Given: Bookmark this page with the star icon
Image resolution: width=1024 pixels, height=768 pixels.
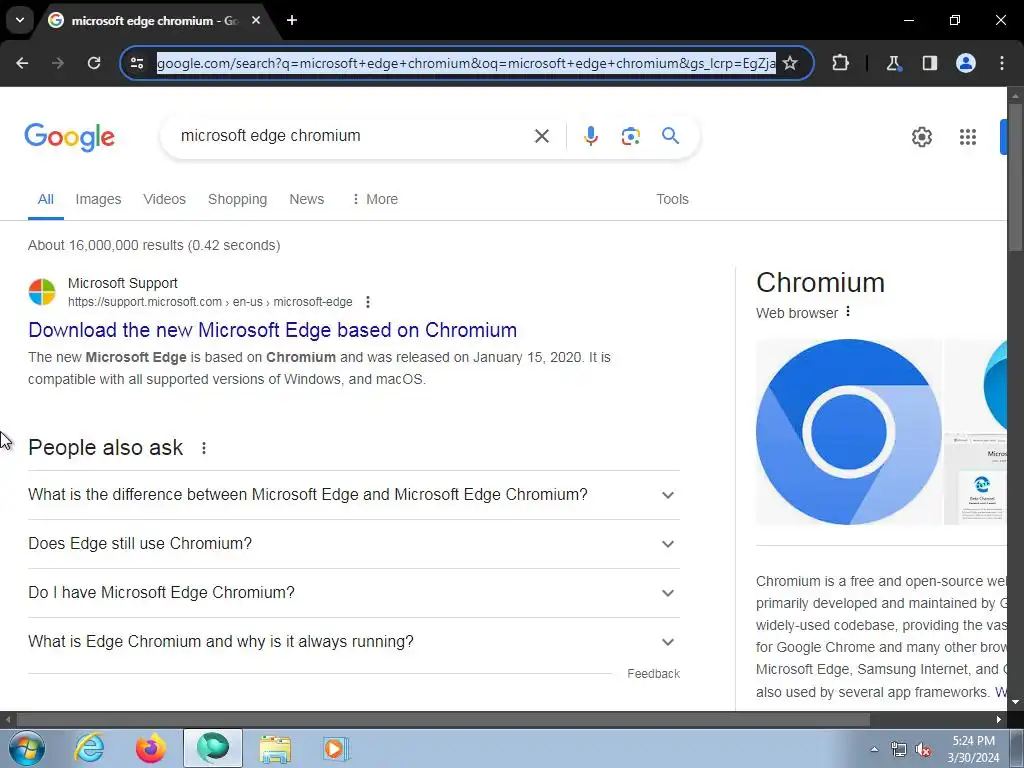Looking at the screenshot, I should click(790, 63).
